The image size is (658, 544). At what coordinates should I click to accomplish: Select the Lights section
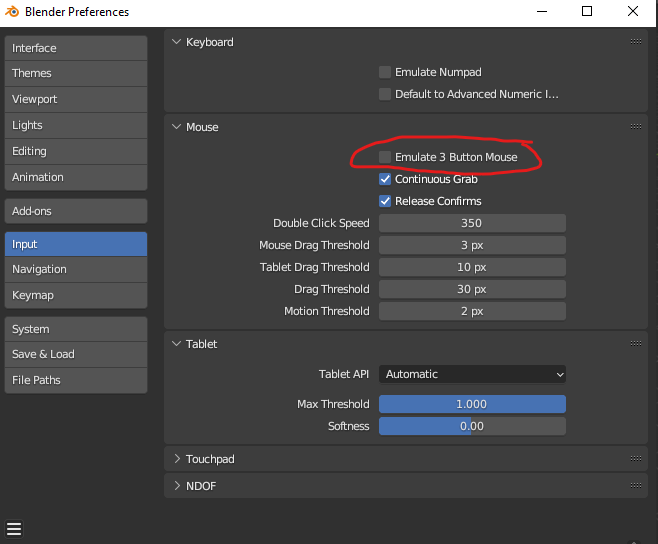pos(76,126)
